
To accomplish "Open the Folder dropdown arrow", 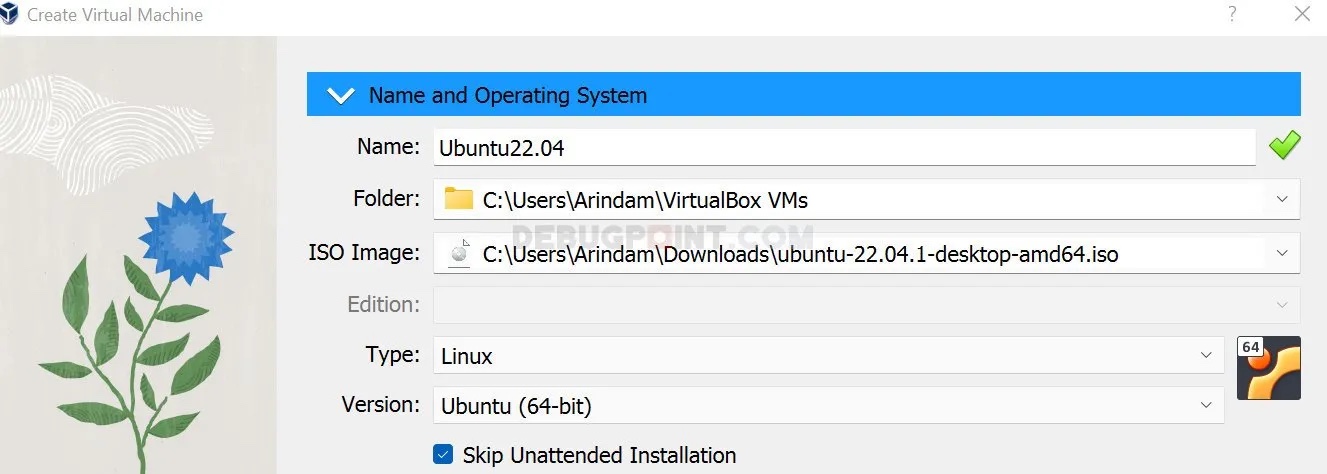I will click(1282, 199).
